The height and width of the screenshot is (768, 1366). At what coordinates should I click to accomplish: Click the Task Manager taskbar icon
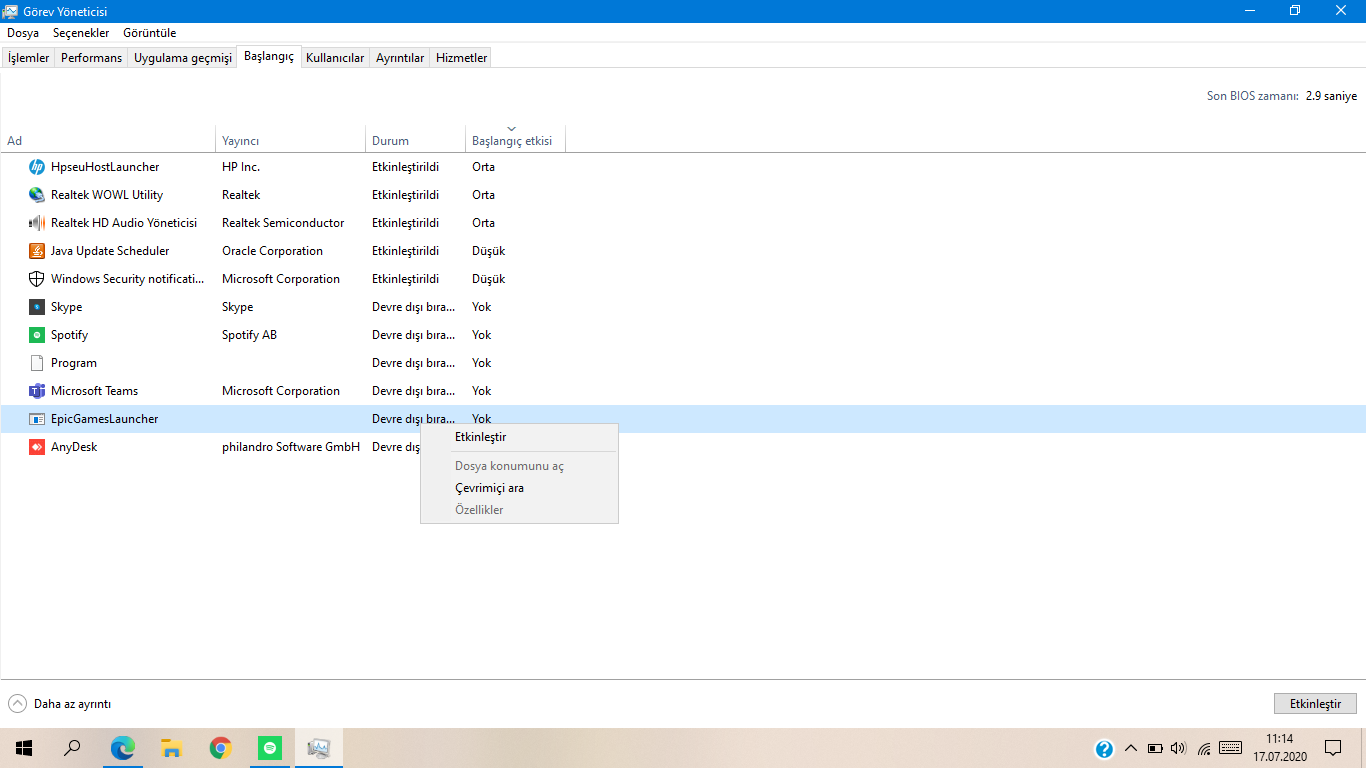(x=319, y=748)
